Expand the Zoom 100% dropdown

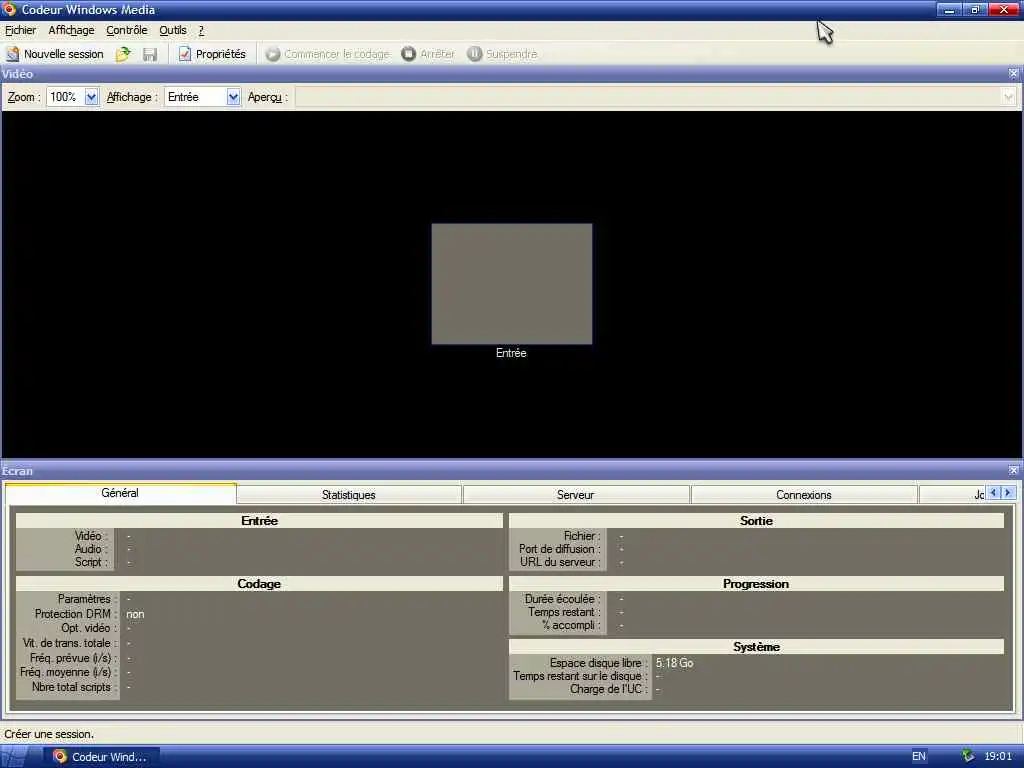click(x=91, y=97)
